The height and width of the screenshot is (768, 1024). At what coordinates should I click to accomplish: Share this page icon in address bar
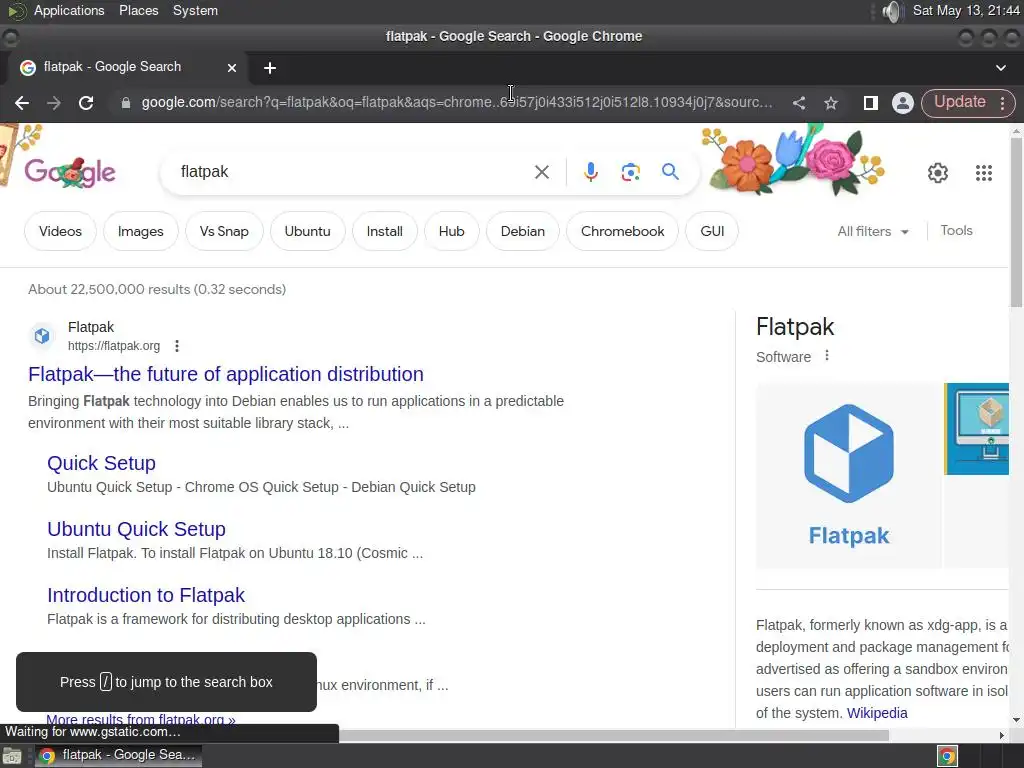799,103
